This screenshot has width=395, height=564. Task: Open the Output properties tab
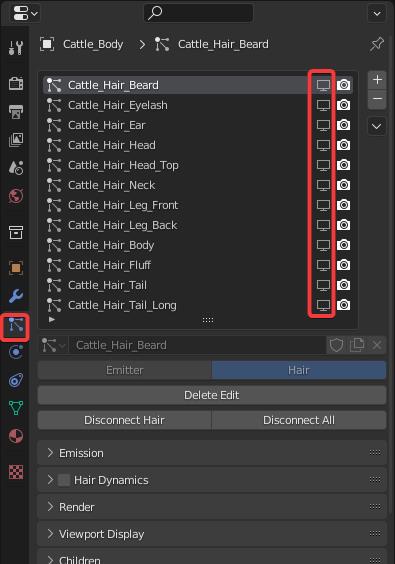[16, 112]
